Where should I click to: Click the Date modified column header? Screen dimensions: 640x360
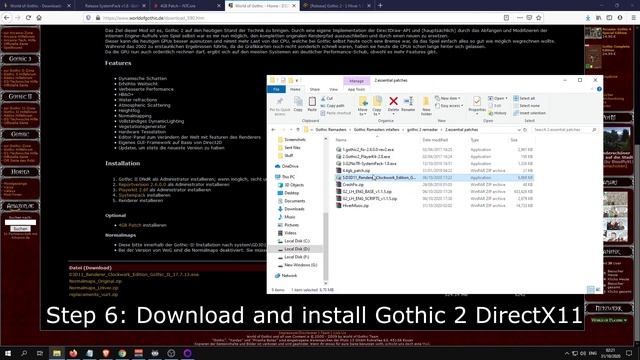click(435, 140)
